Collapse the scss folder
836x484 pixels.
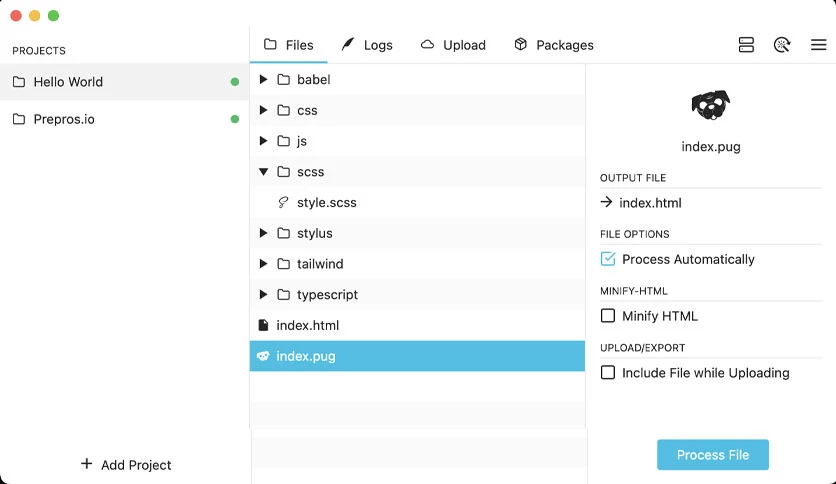[263, 172]
